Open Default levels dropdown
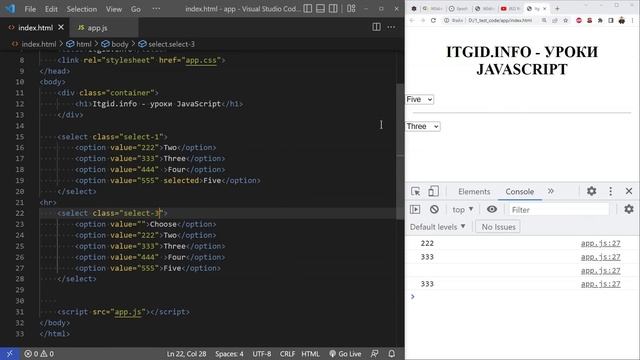 point(438,227)
